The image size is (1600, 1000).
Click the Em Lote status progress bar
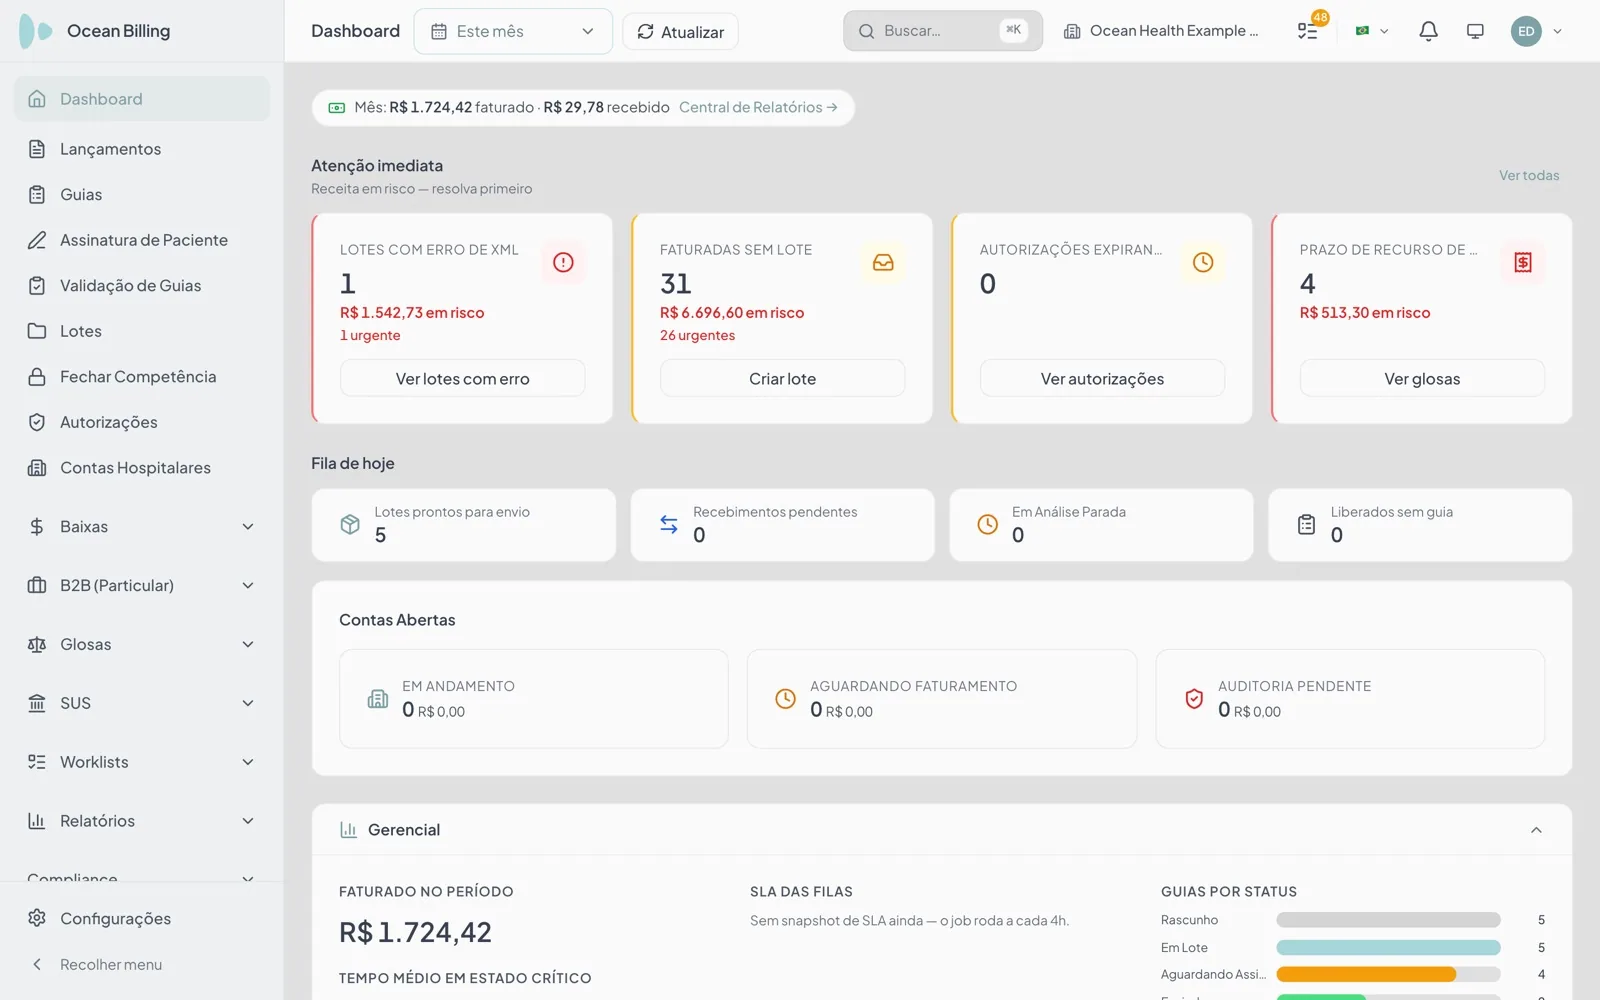pyautogui.click(x=1388, y=947)
